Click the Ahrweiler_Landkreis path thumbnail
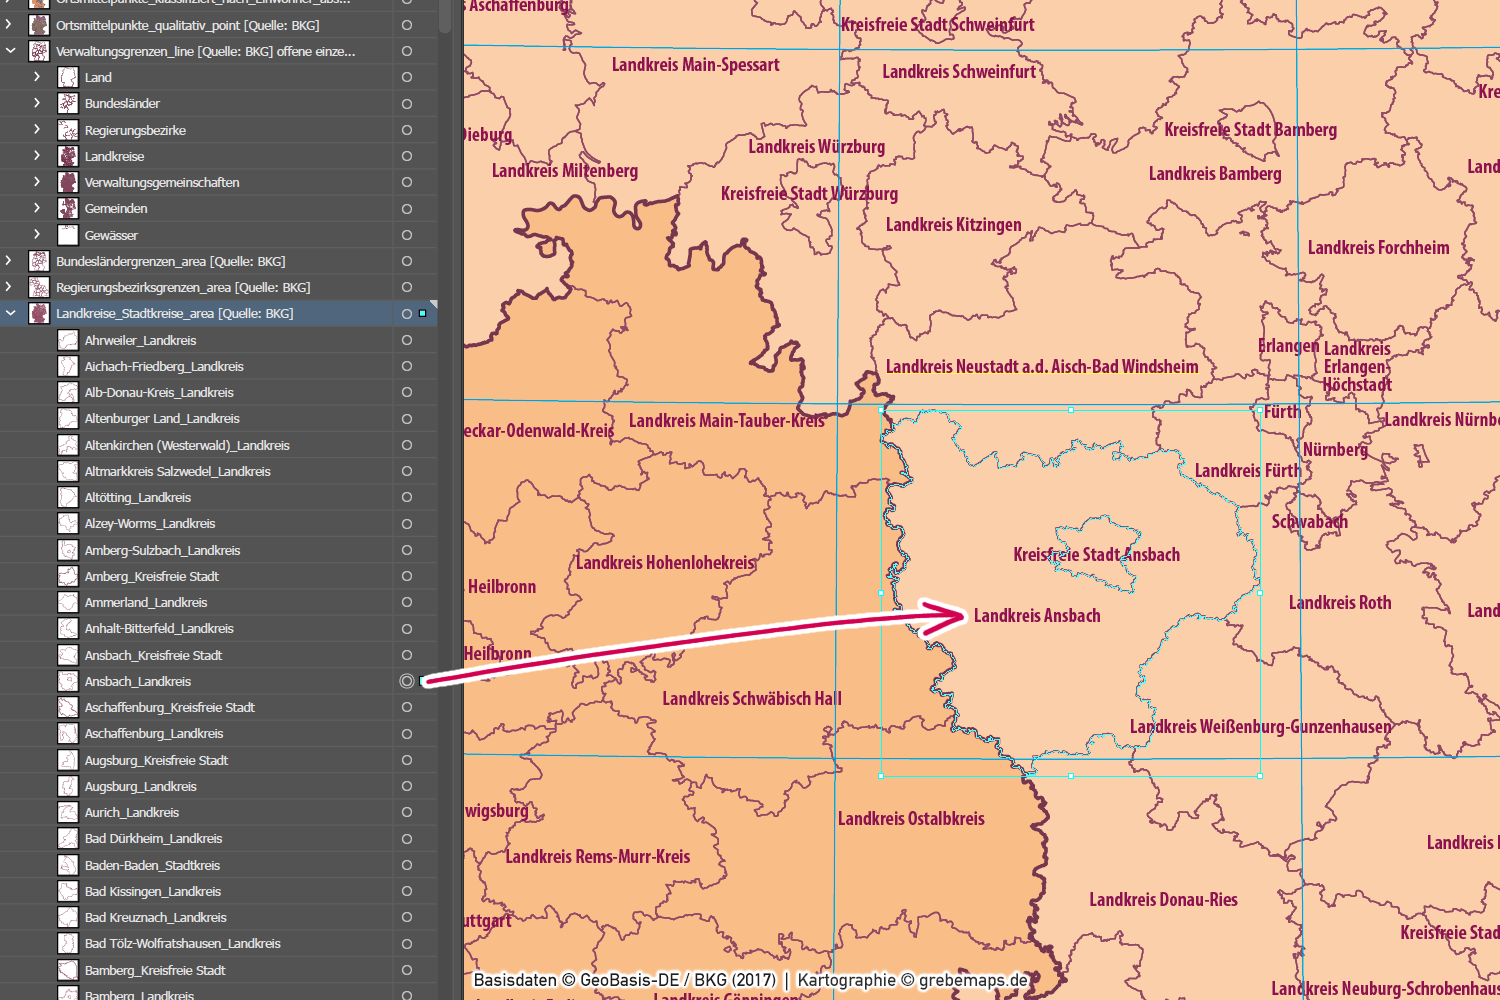 68,340
